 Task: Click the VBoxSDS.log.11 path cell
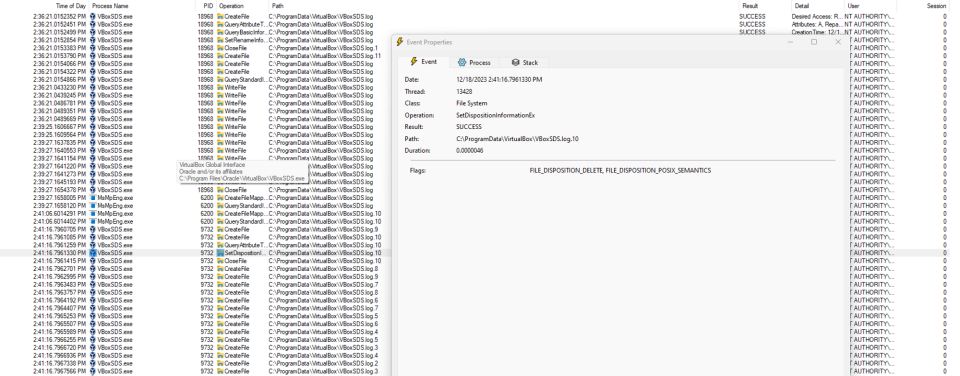click(325, 56)
